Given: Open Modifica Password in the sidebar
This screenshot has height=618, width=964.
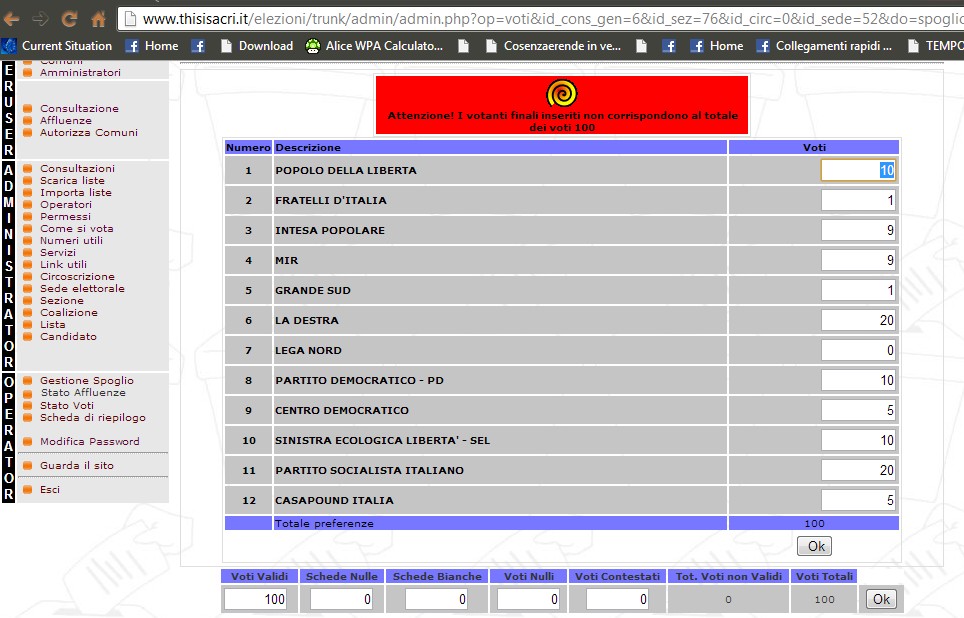Looking at the screenshot, I should 90,442.
